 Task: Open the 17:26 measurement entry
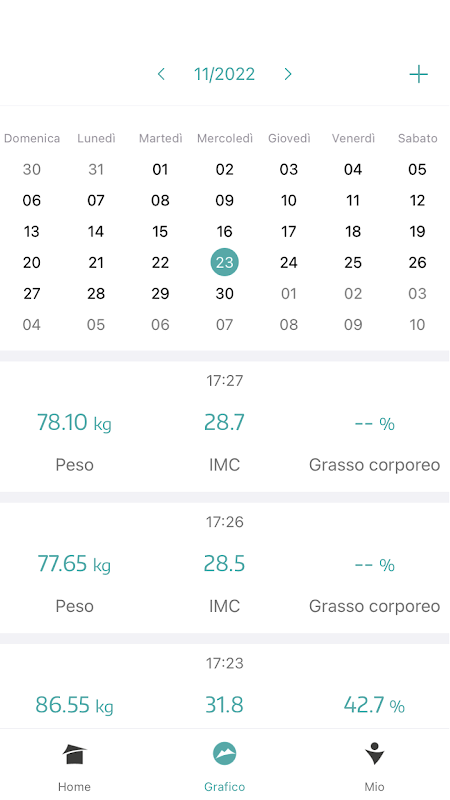[x=224, y=568]
